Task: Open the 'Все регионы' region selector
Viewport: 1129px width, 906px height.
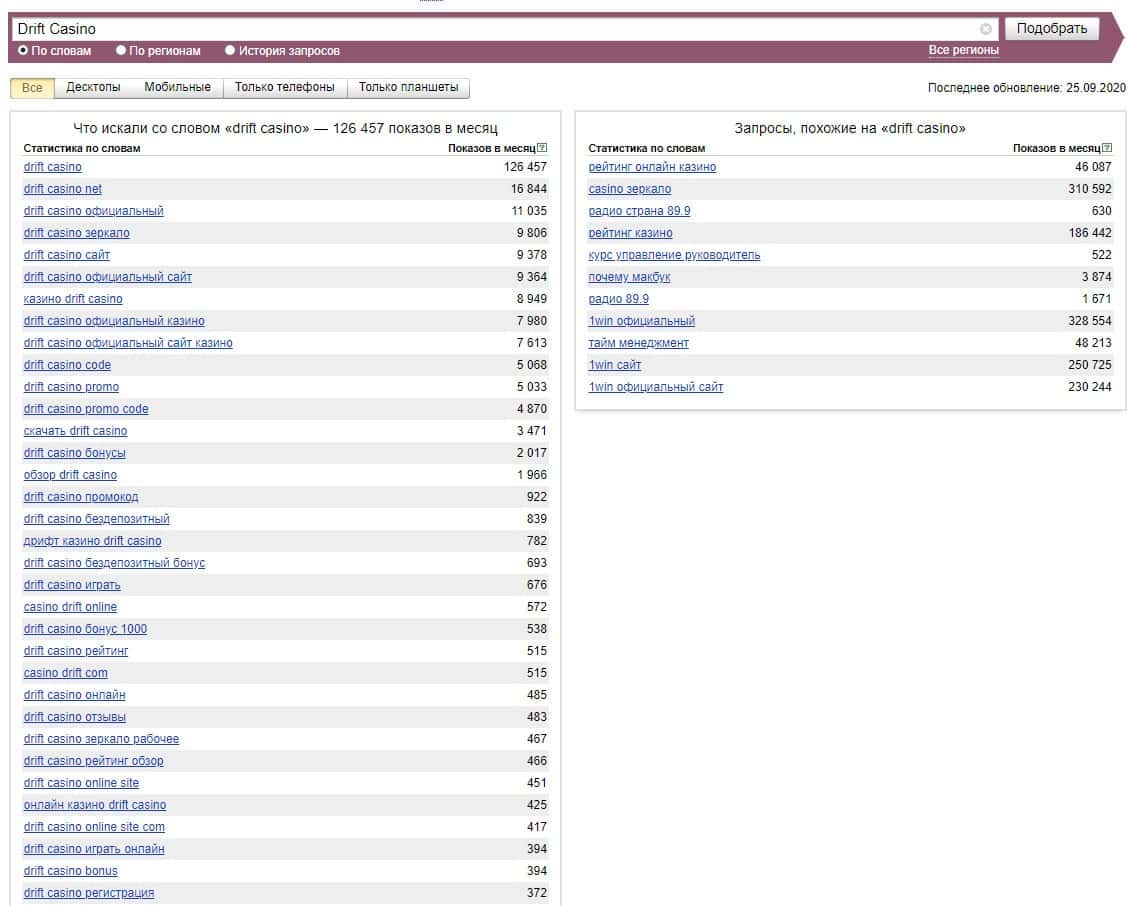Action: 963,50
